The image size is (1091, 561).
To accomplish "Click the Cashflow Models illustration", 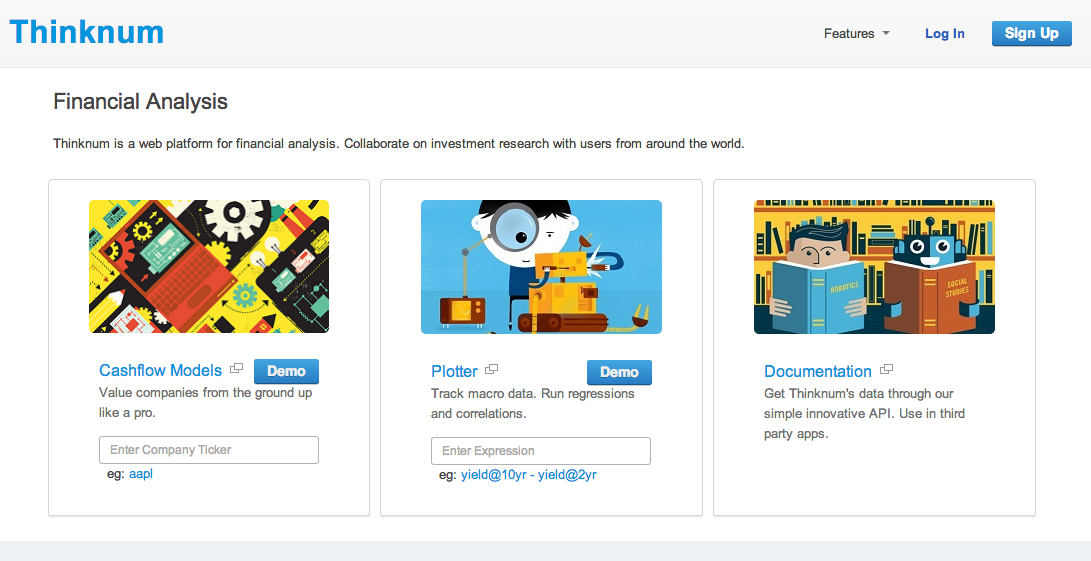I will [209, 266].
